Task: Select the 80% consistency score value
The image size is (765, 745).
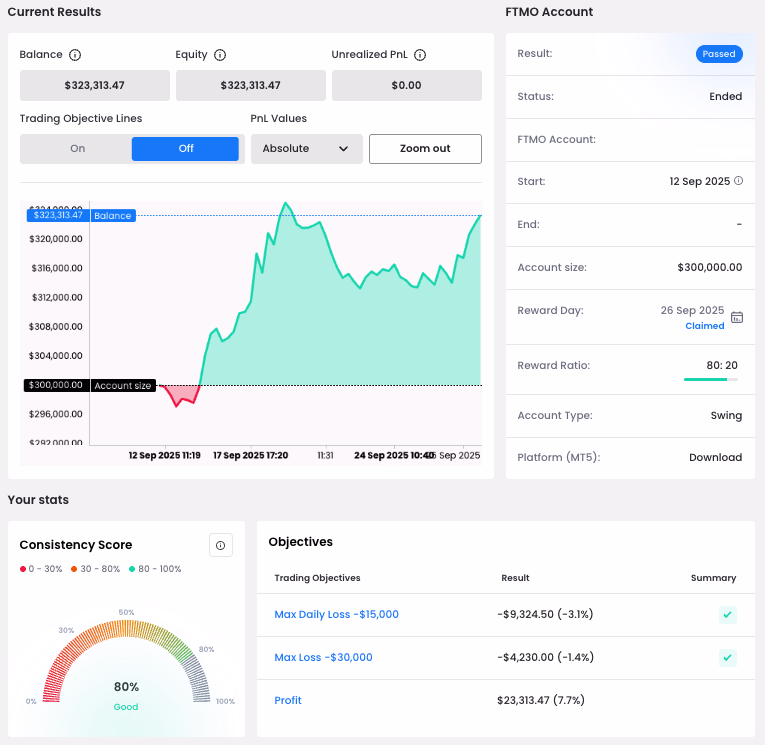Action: pos(126,686)
